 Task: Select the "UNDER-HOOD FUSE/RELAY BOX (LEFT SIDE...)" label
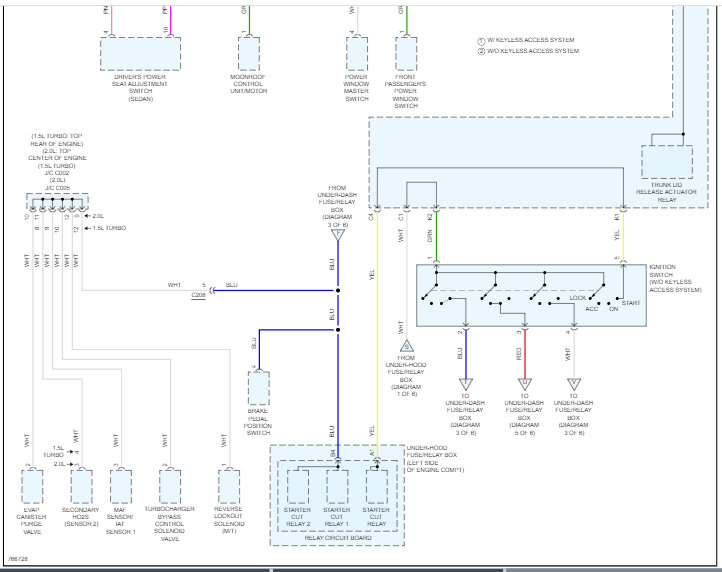[x=435, y=459]
